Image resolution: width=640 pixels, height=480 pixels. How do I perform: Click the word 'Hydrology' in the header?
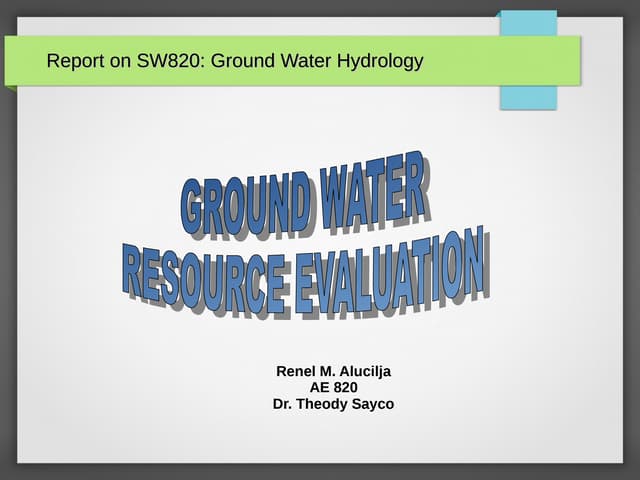378,62
